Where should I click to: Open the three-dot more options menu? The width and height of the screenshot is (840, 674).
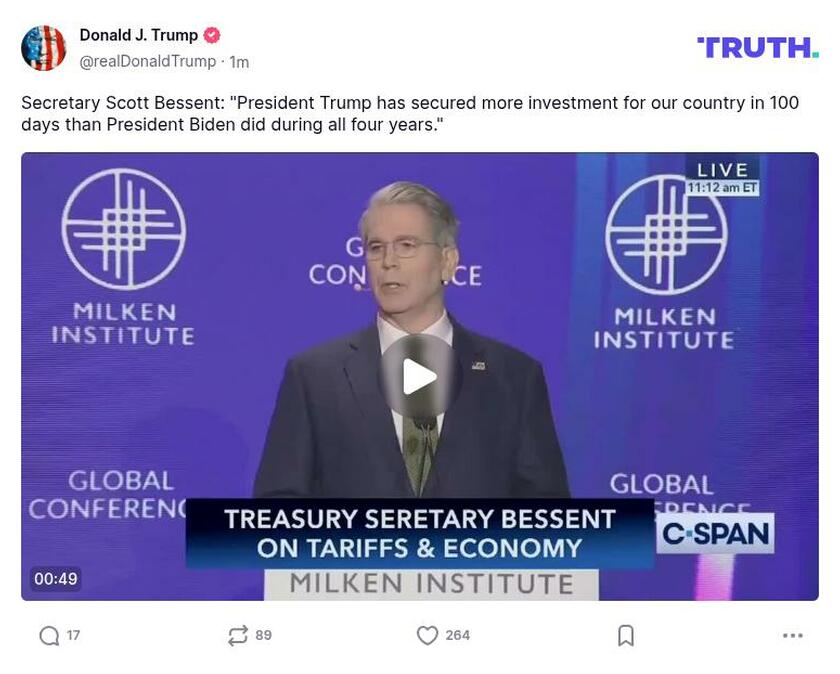tap(793, 634)
